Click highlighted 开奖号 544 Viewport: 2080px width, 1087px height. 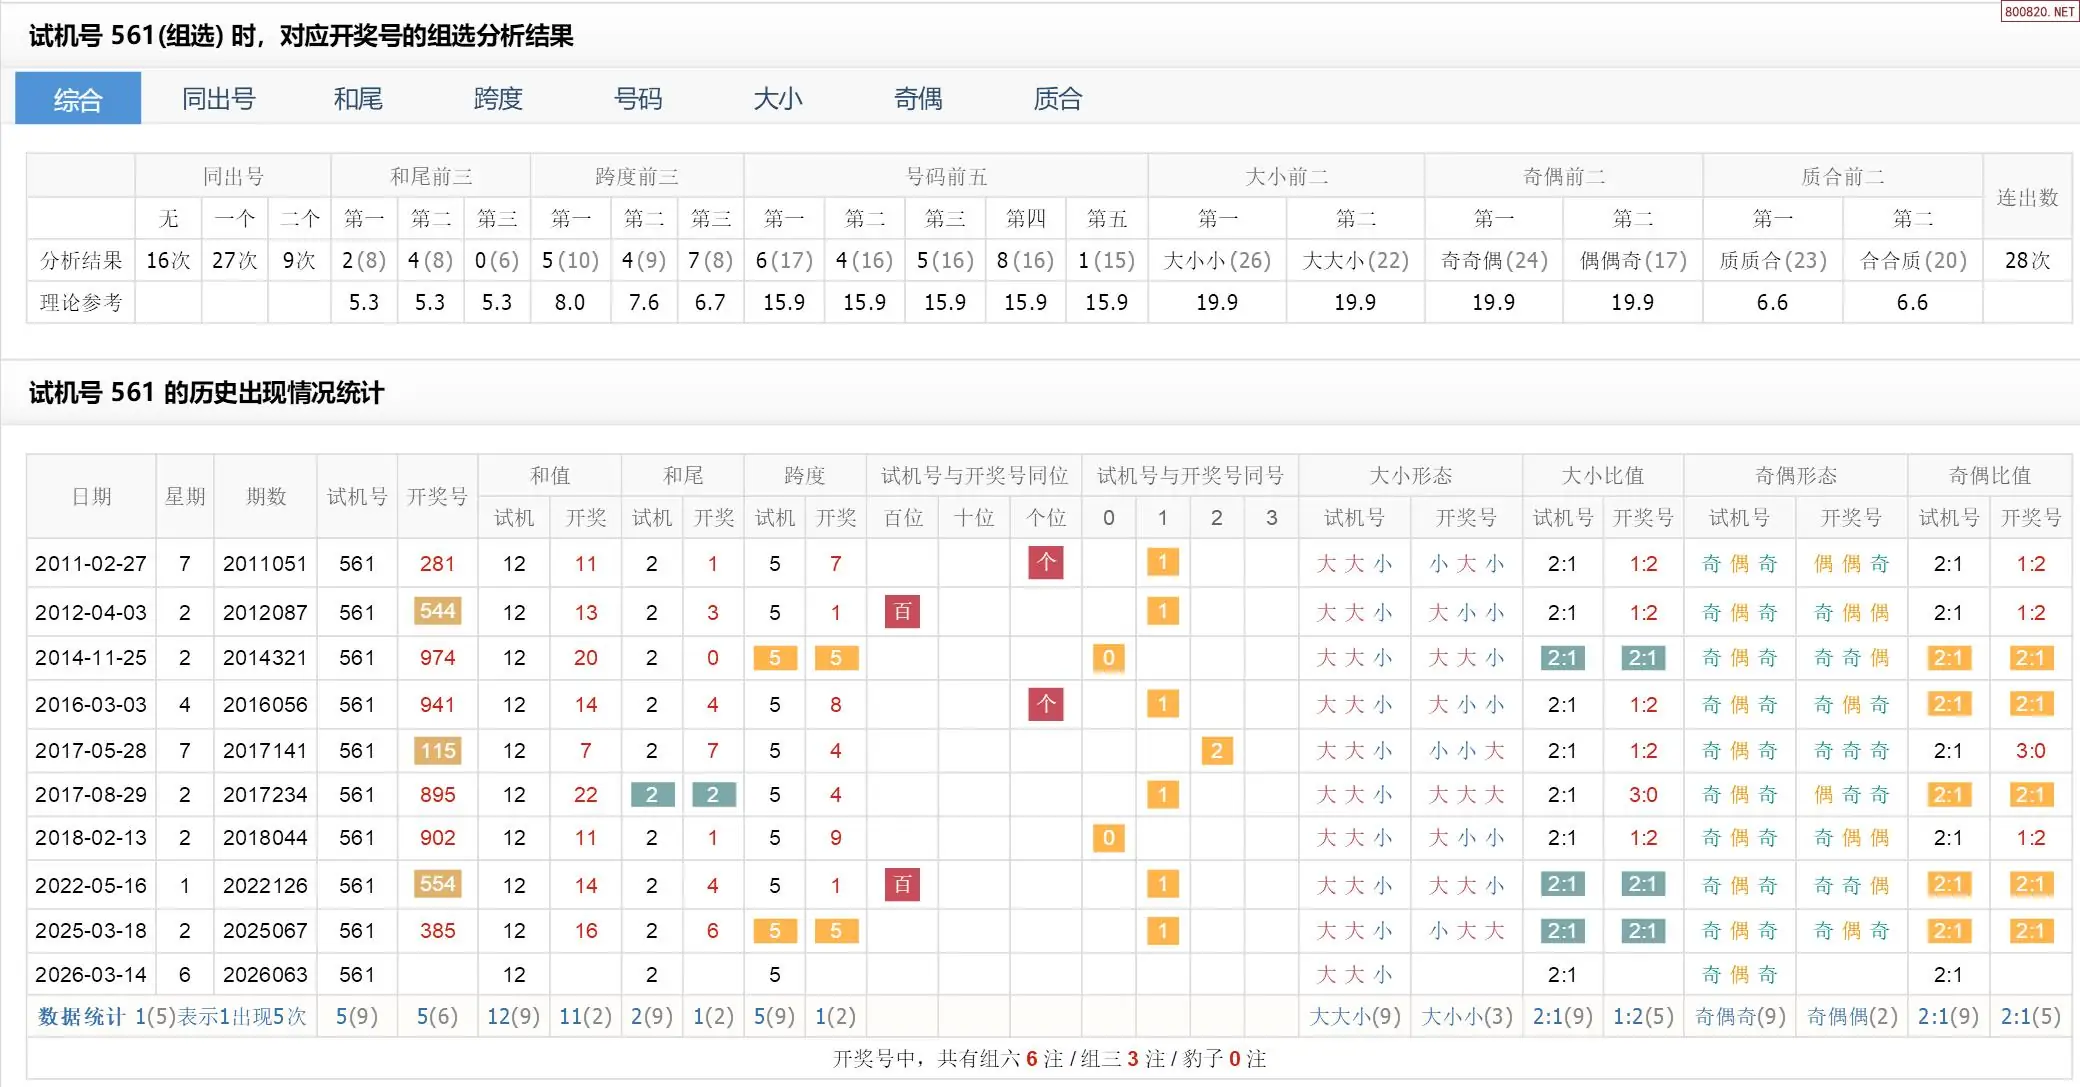coord(437,611)
